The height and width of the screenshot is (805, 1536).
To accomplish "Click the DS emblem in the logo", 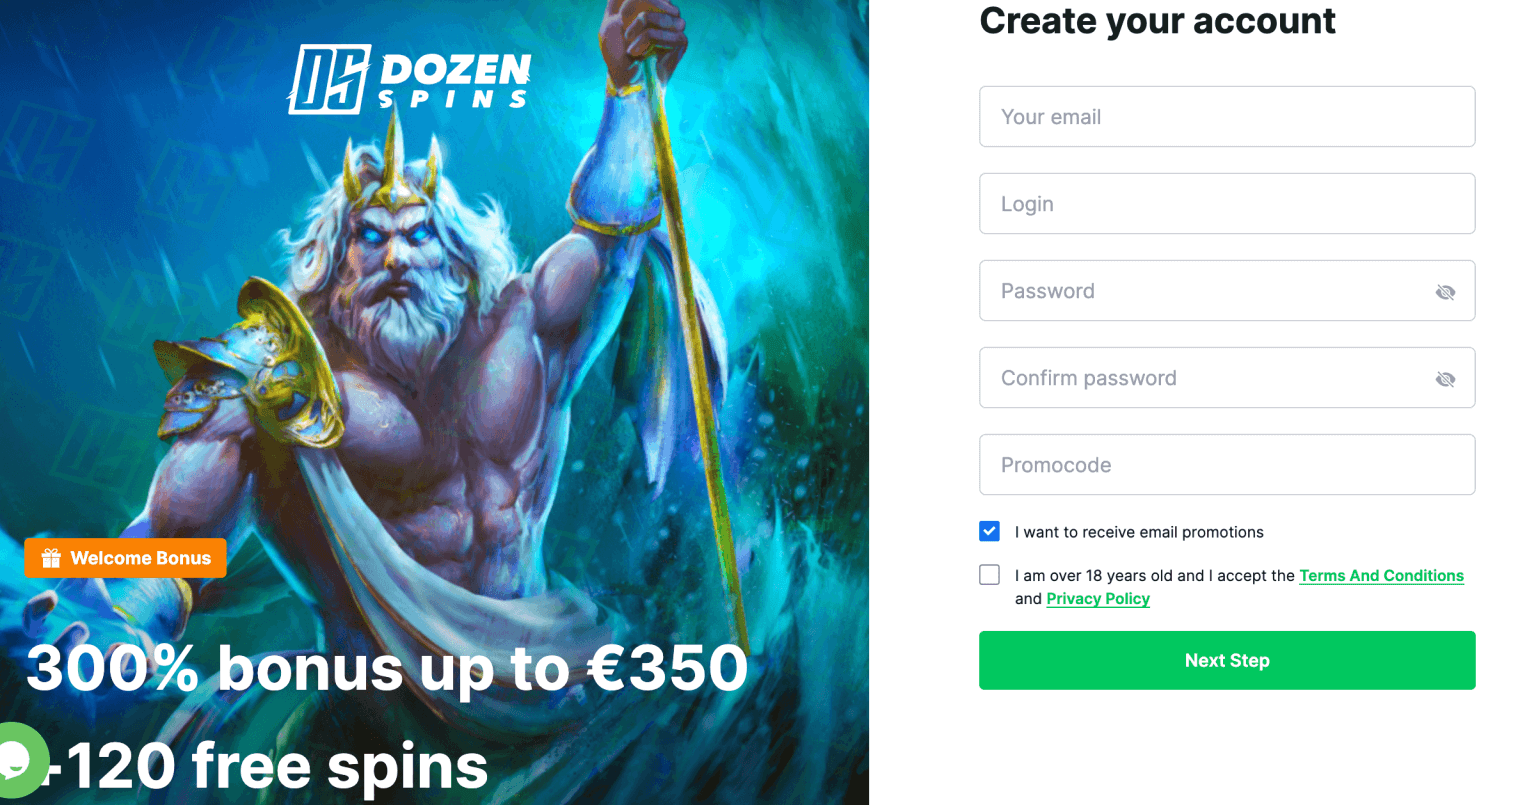I will pyautogui.click(x=330, y=79).
